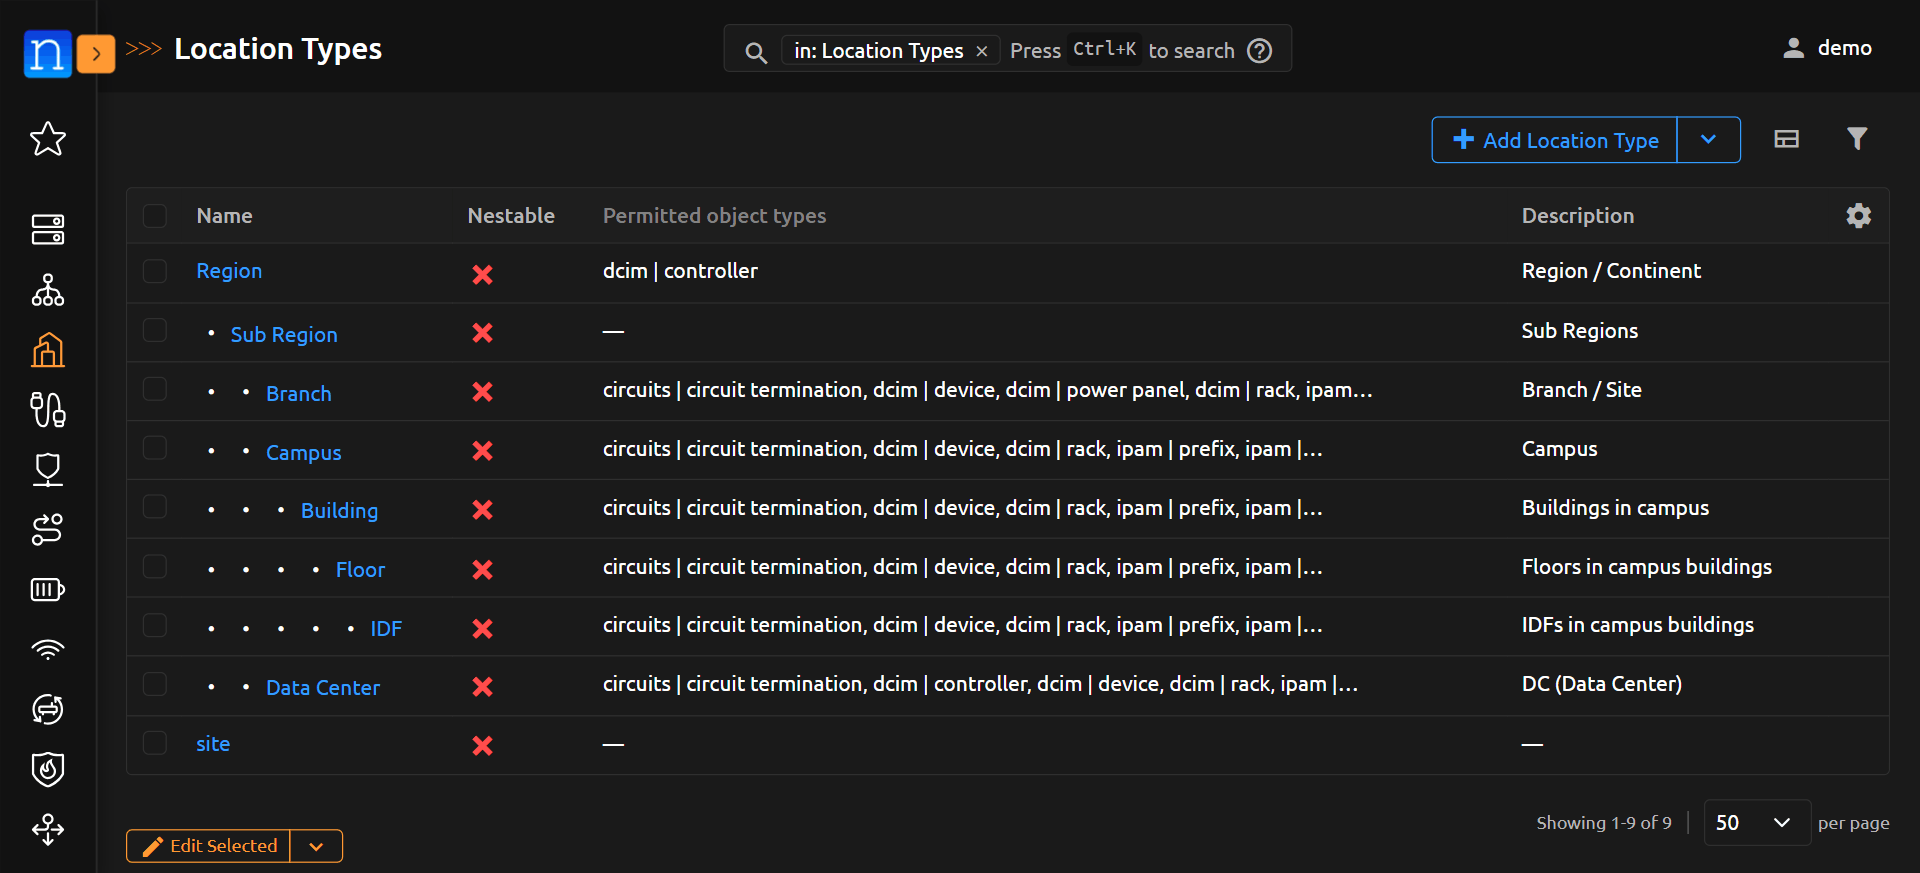
Task: Open the demo user menu
Action: pyautogui.click(x=1827, y=48)
